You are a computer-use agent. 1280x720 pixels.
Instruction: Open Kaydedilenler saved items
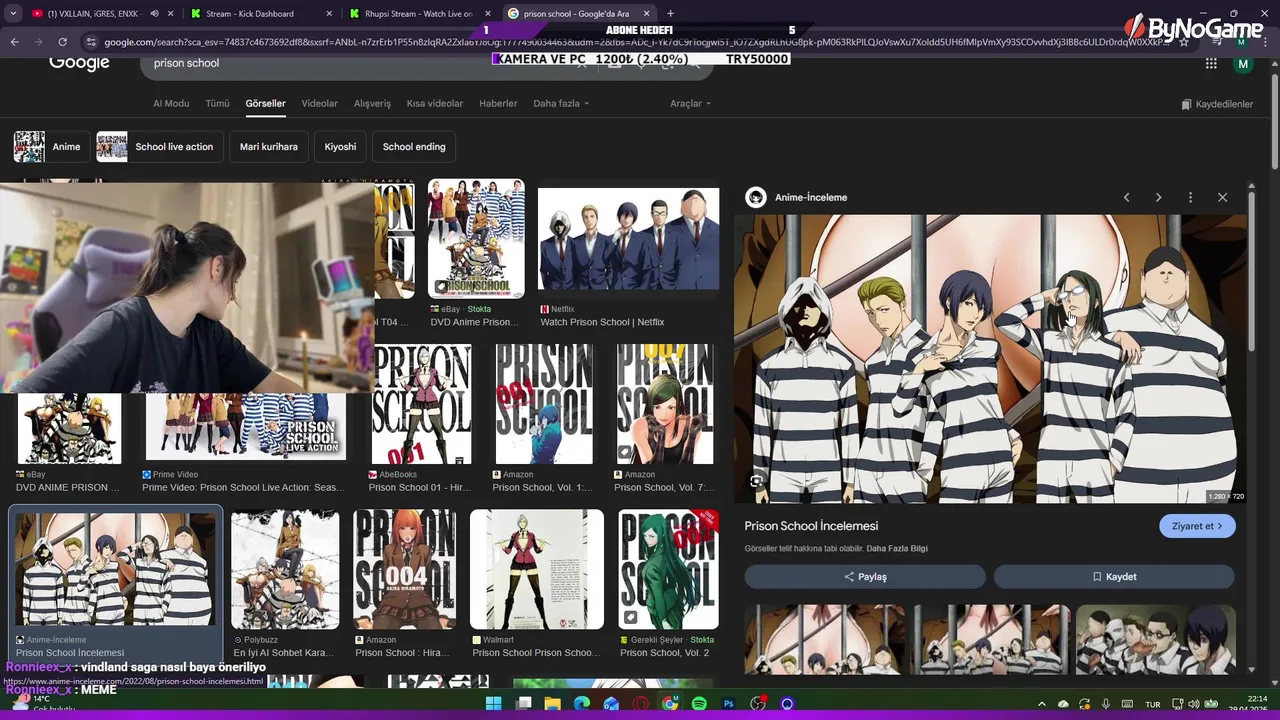click(1216, 104)
